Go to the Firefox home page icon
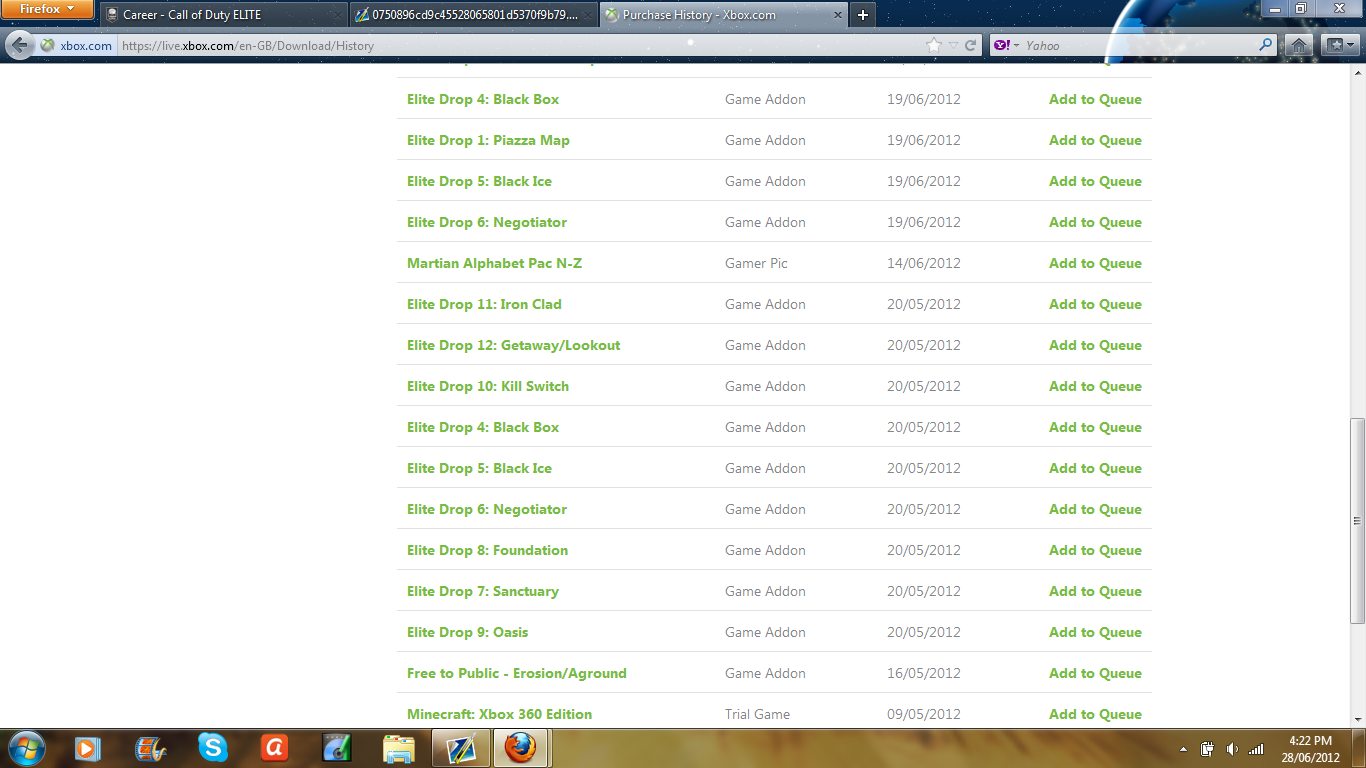 pyautogui.click(x=1298, y=45)
